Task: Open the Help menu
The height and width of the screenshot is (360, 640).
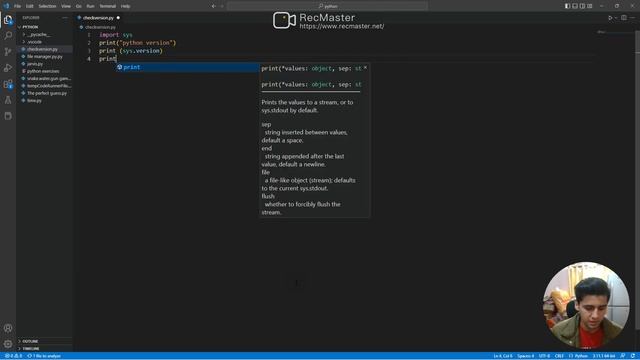Action: coord(125,6)
